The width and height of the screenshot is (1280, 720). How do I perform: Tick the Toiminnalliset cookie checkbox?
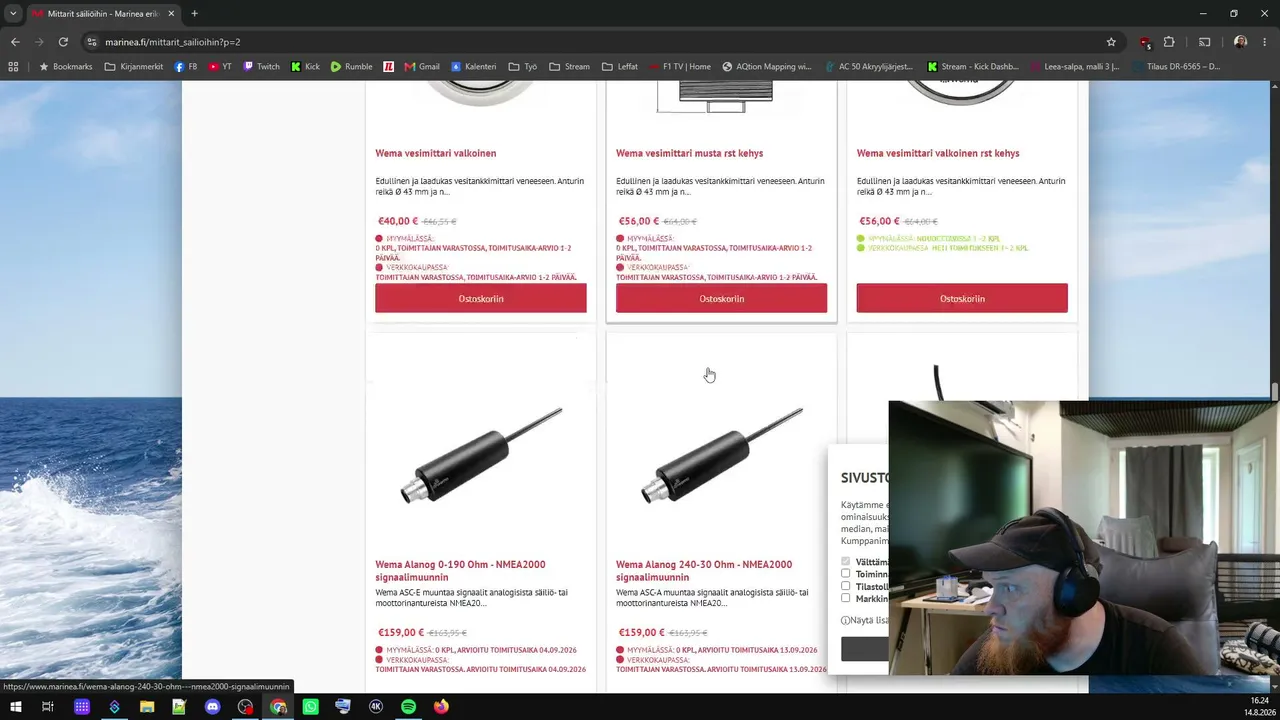coord(846,574)
